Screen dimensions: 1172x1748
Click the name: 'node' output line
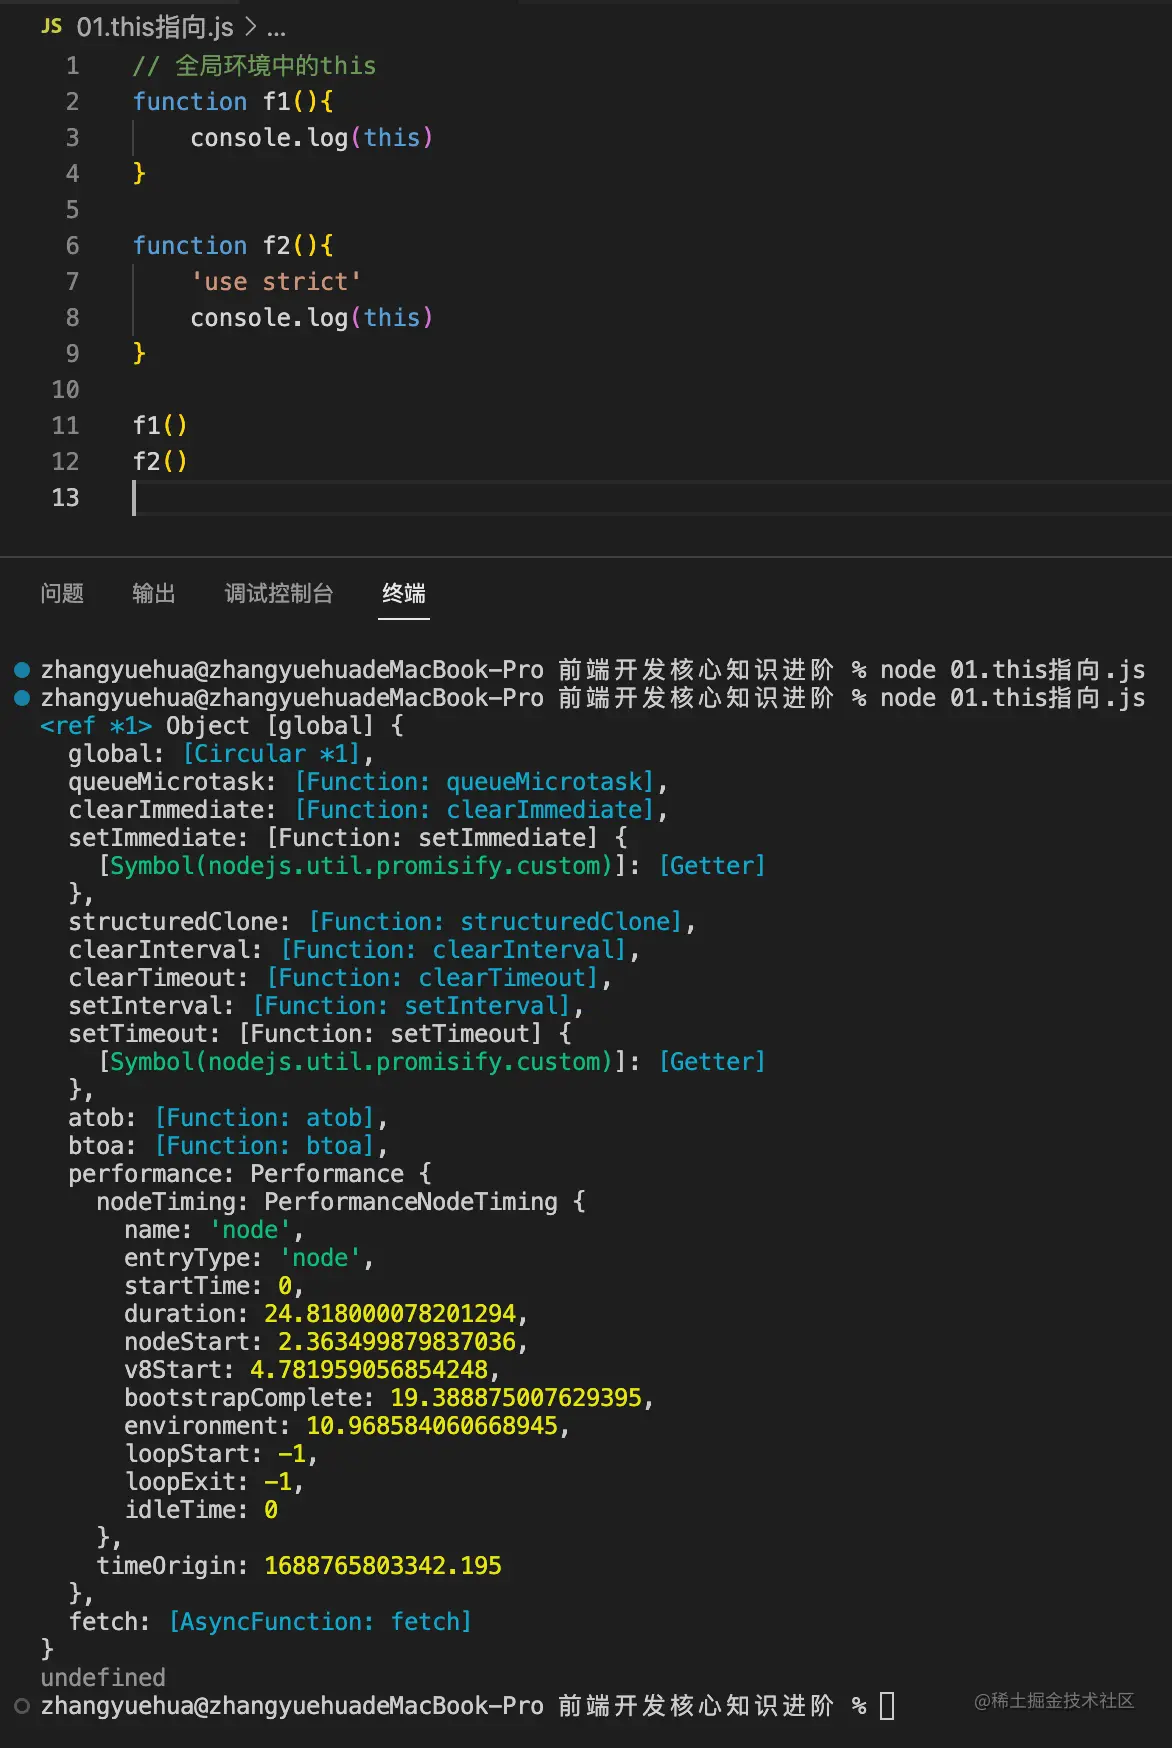pos(214,1230)
